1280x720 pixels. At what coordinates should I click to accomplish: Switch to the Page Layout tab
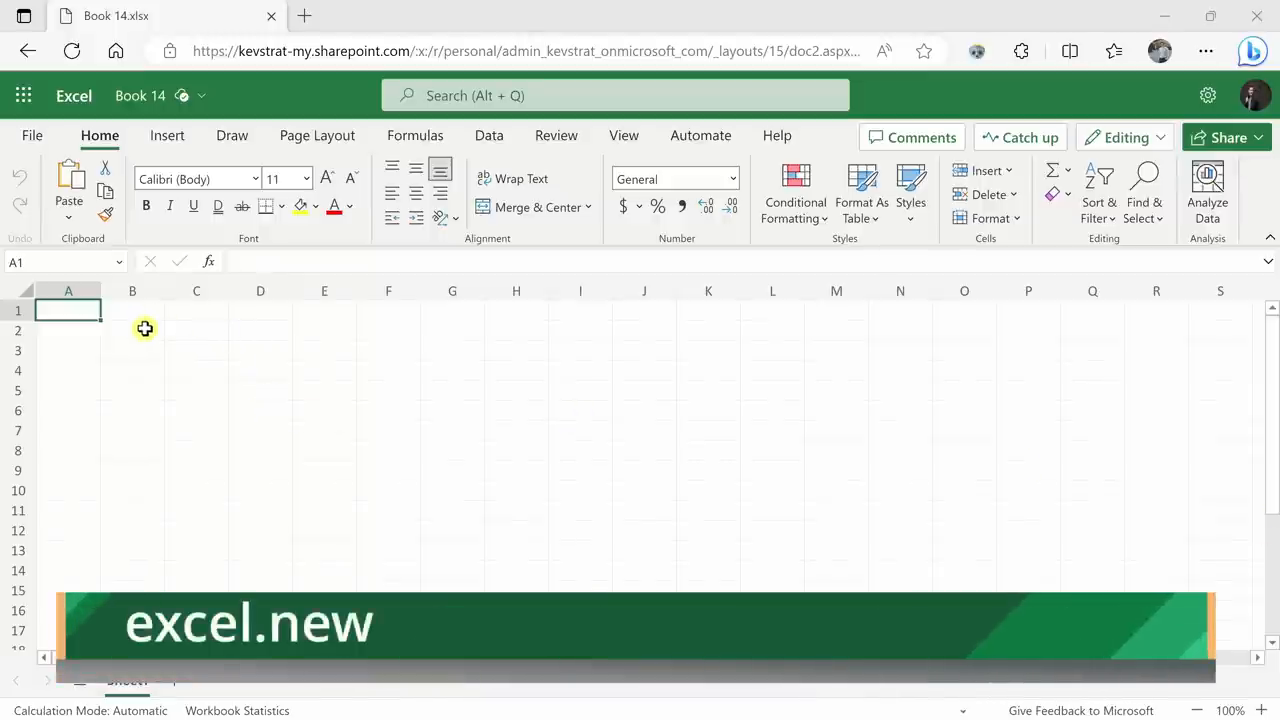[x=317, y=135]
